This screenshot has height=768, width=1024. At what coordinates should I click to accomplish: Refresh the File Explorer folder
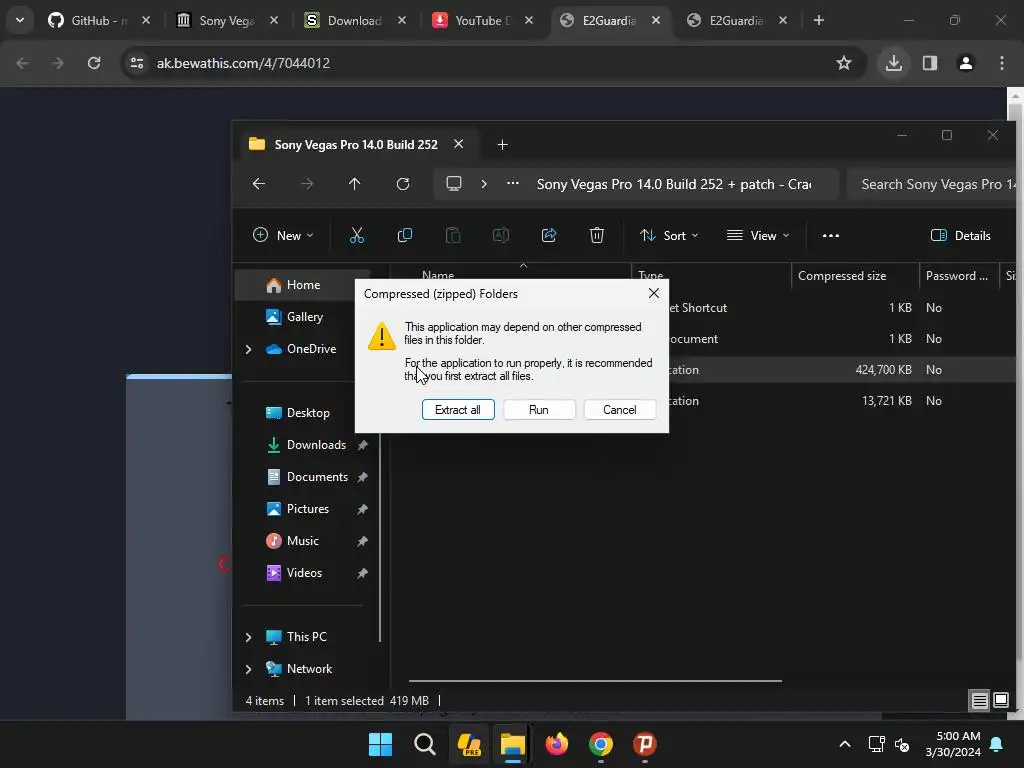403,184
